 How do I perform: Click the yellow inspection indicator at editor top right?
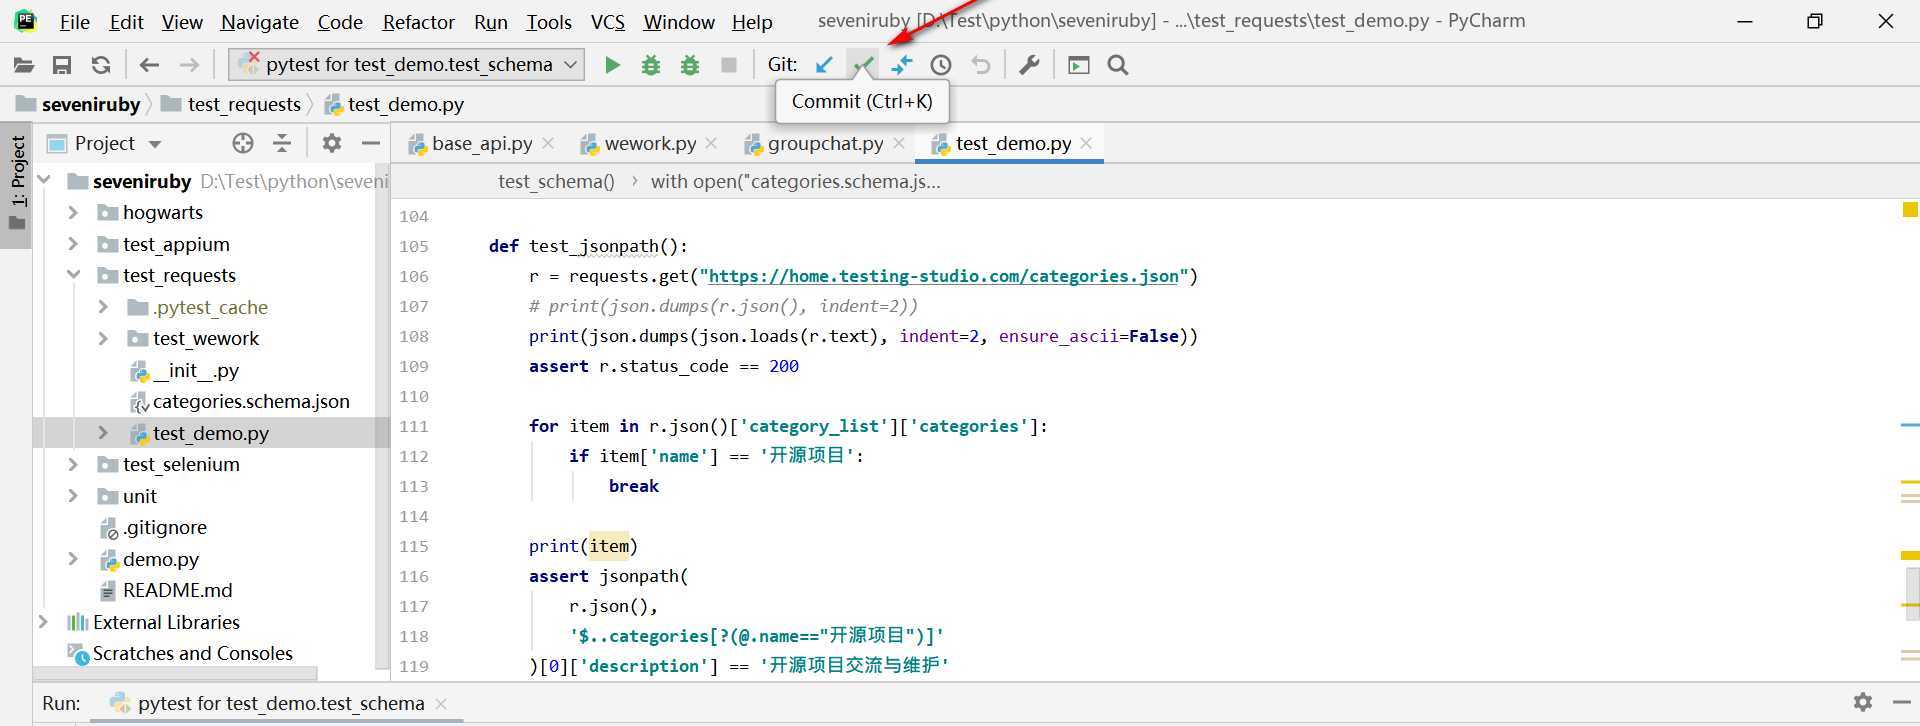pos(1910,210)
